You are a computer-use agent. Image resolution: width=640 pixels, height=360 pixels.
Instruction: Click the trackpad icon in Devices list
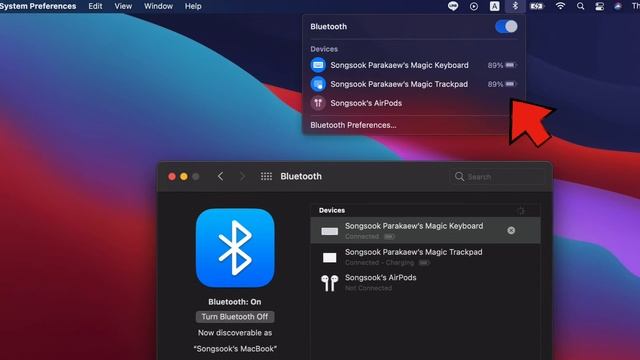click(329, 258)
